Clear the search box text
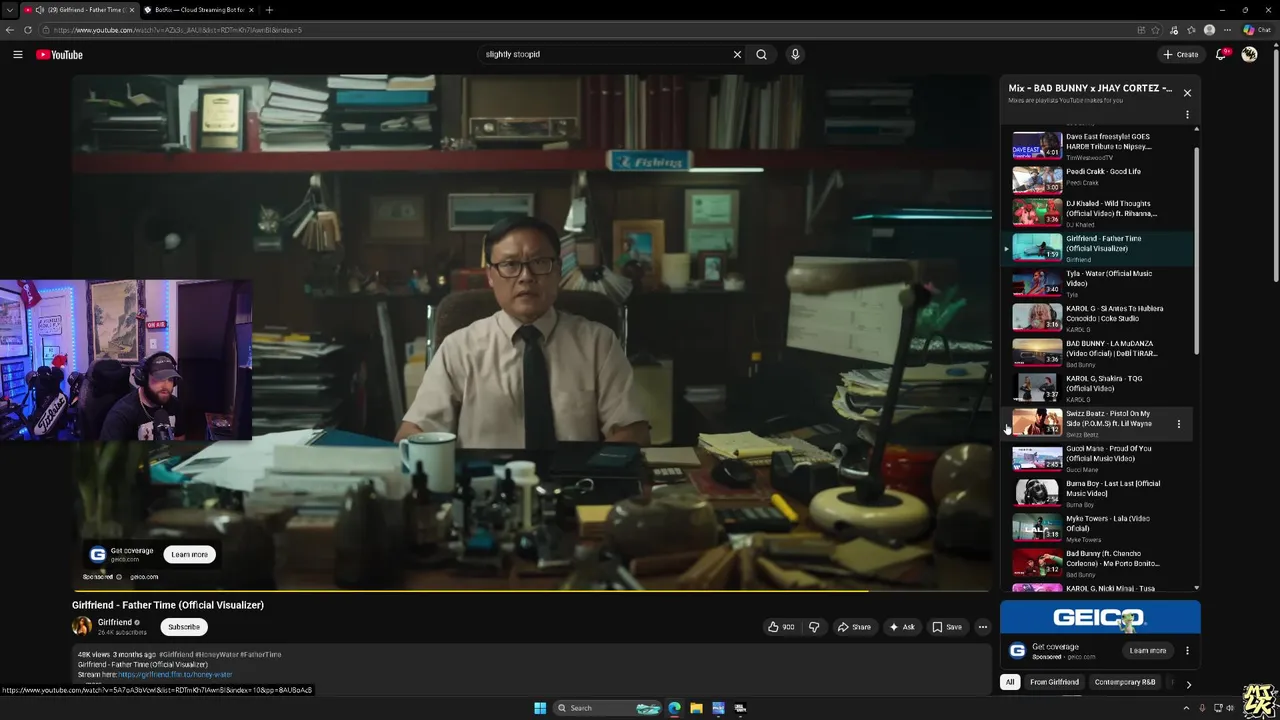Viewport: 1280px width, 720px height. pos(737,54)
